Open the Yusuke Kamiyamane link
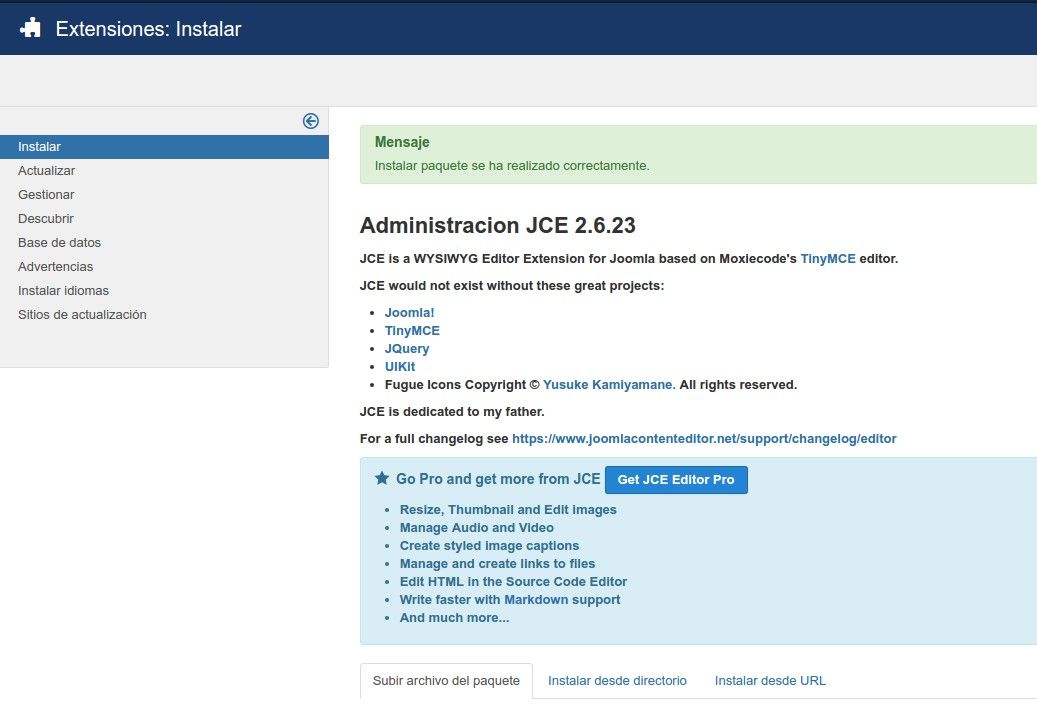The height and width of the screenshot is (727, 1037). click(x=609, y=384)
